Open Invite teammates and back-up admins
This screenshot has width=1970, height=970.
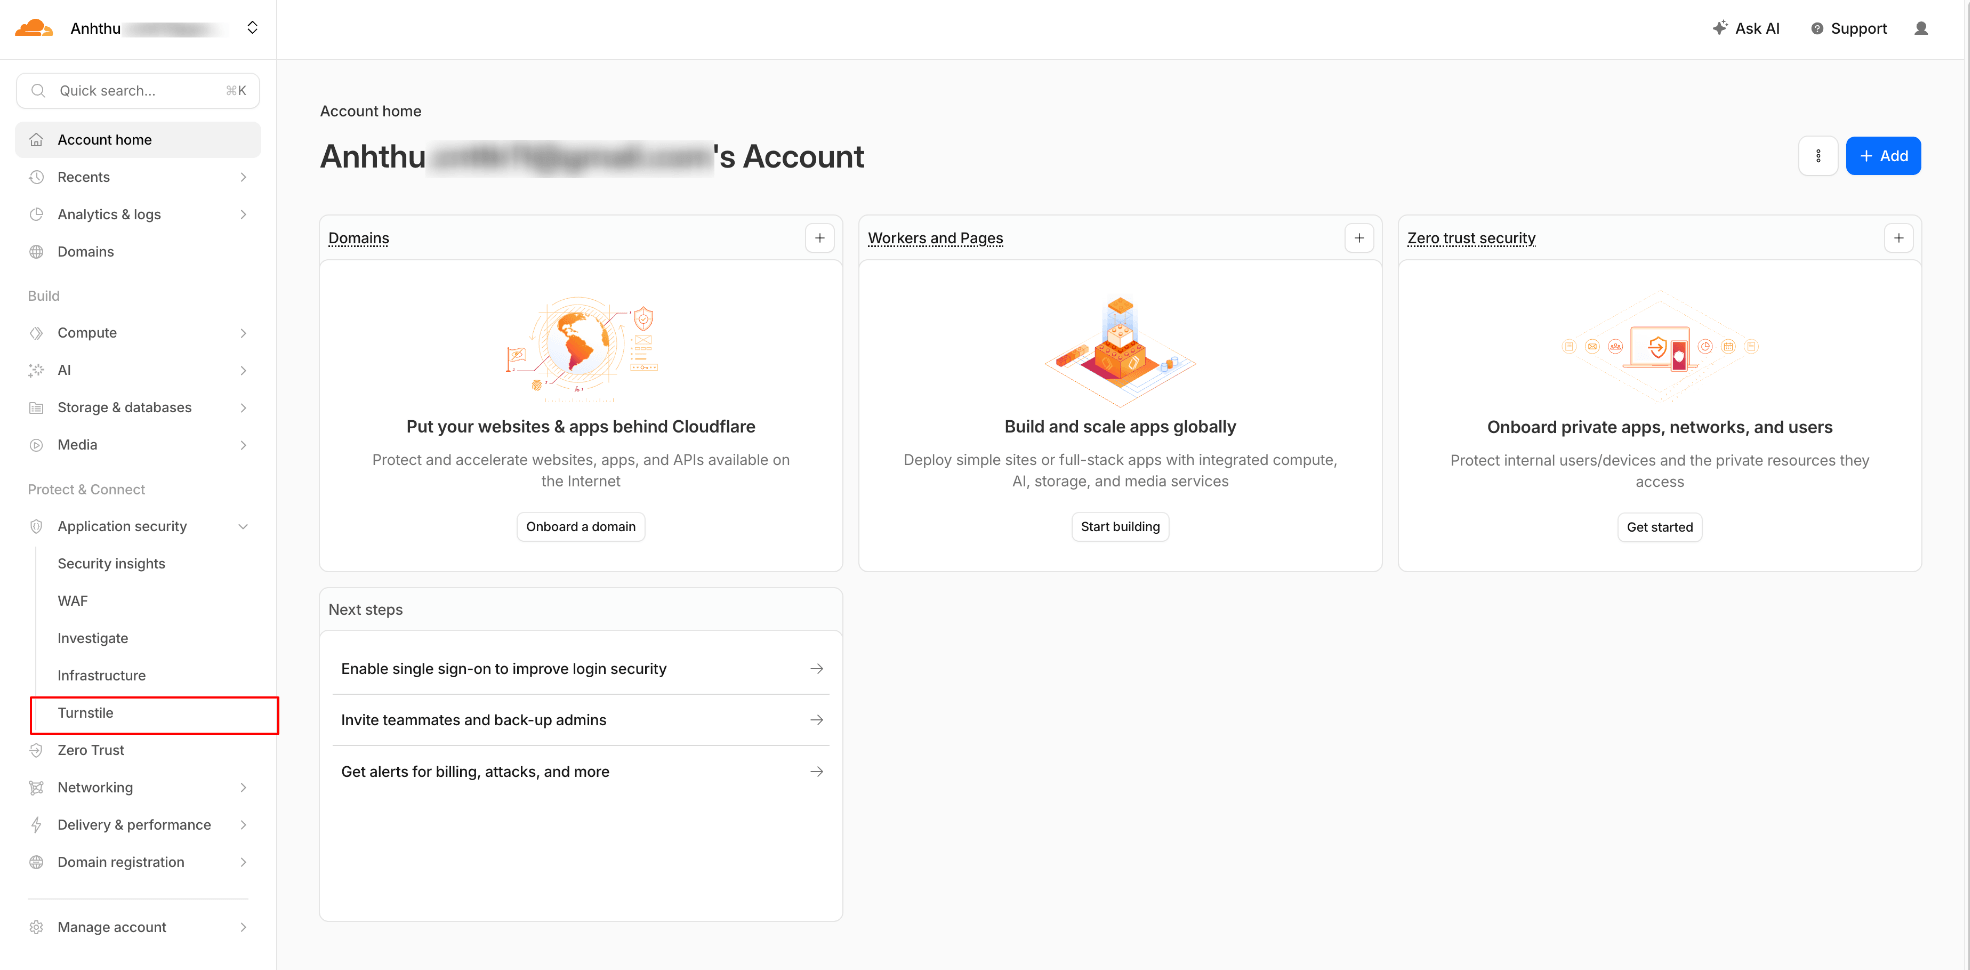click(x=581, y=720)
